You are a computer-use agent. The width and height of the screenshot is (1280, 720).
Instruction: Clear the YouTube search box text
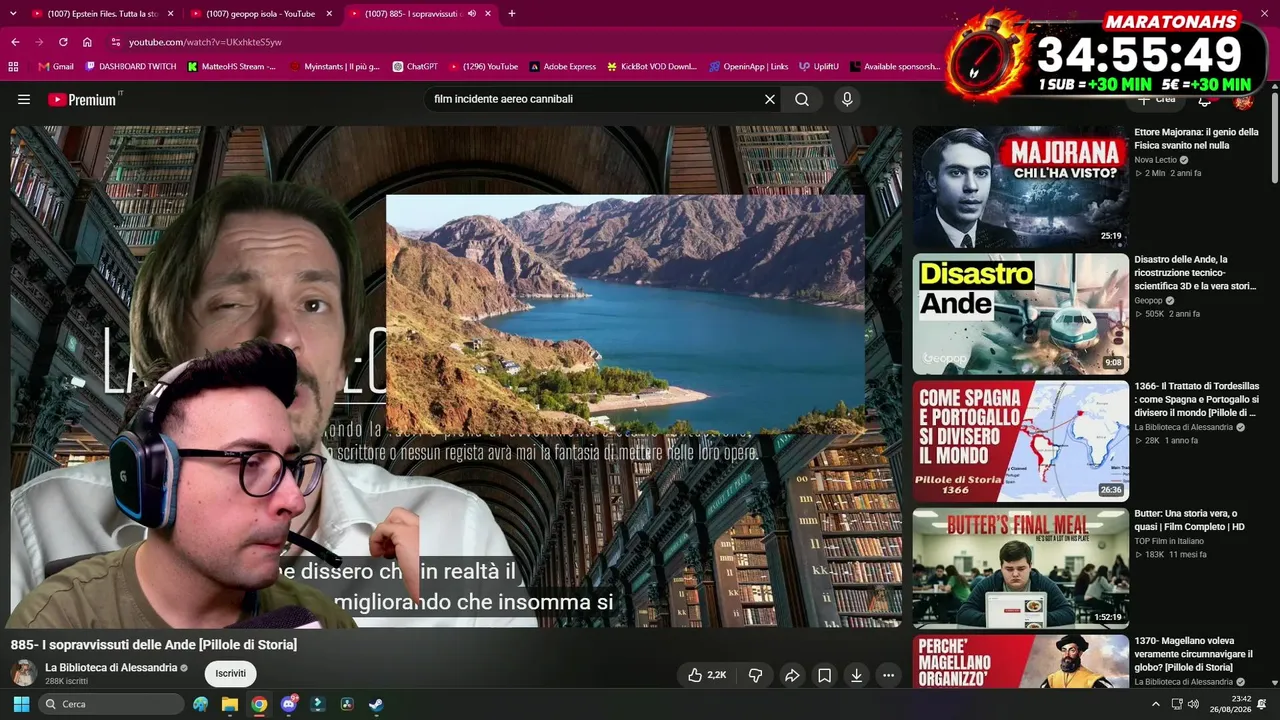tap(770, 100)
